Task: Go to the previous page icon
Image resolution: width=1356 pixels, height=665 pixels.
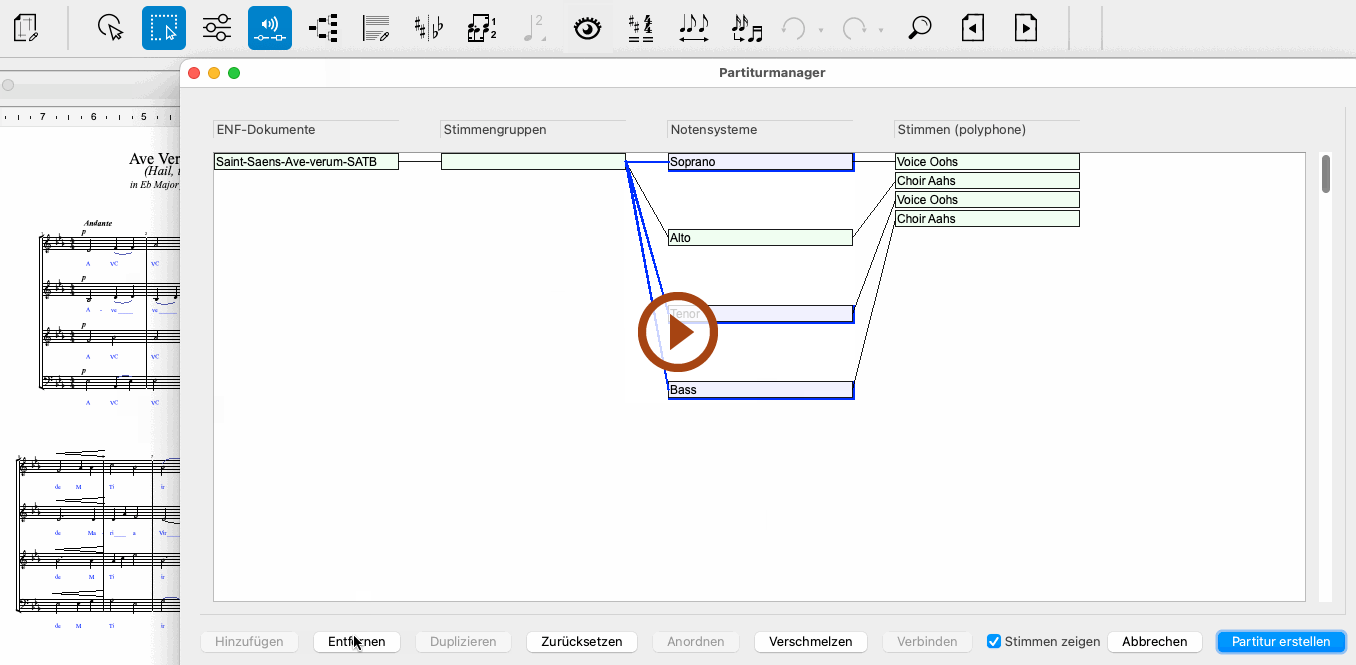Action: pyautogui.click(x=972, y=27)
